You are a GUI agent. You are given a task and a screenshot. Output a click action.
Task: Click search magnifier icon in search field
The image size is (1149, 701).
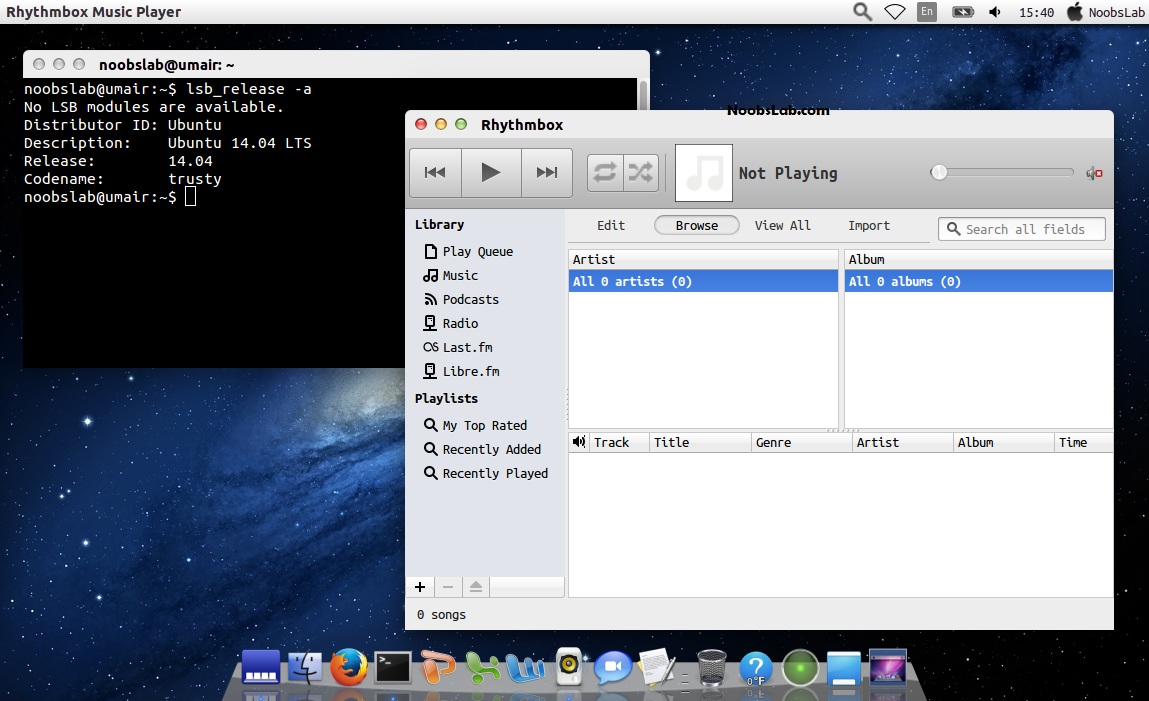[x=953, y=229]
